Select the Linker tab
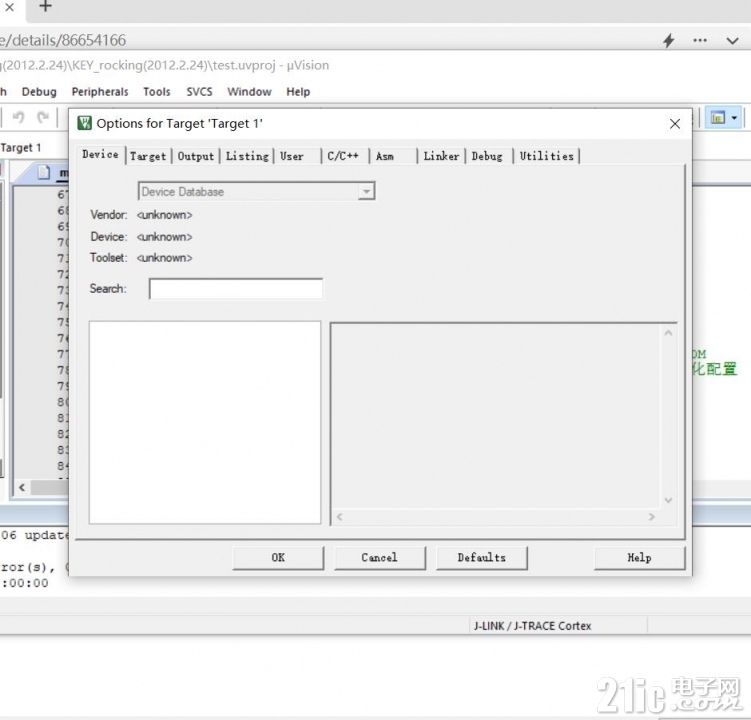The height and width of the screenshot is (720, 751). coord(441,156)
